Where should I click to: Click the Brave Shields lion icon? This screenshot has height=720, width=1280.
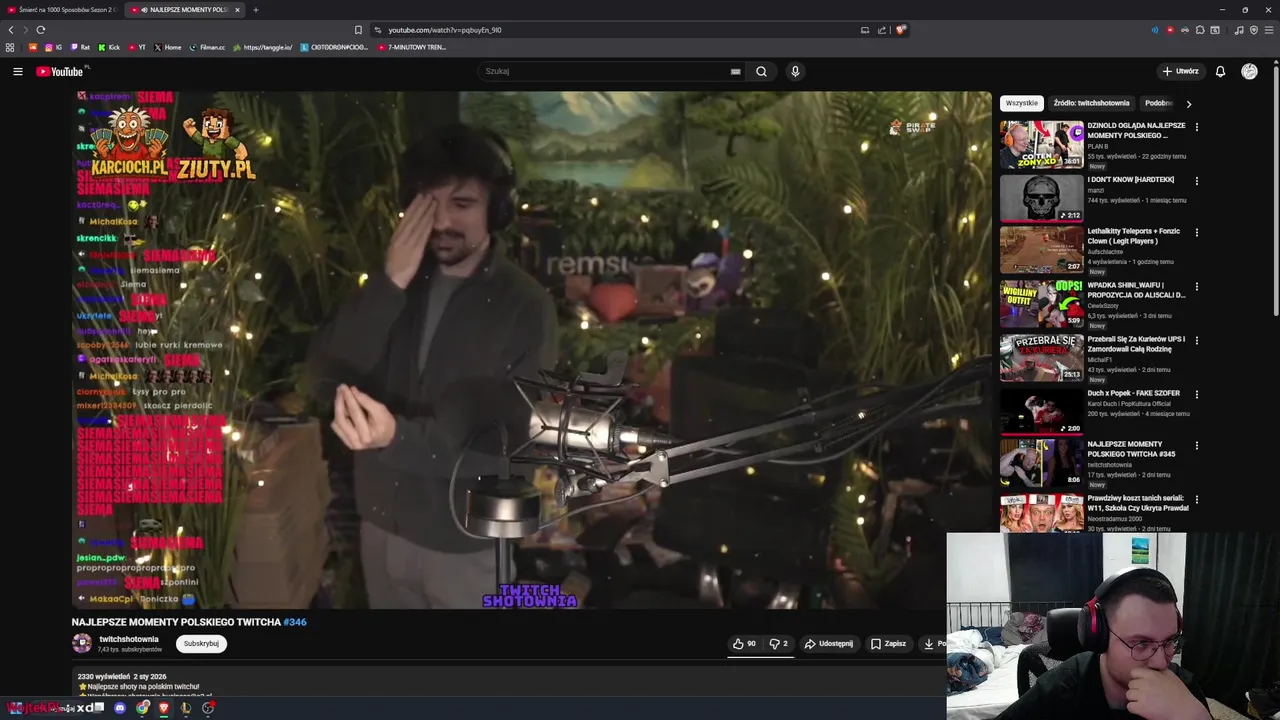coord(901,30)
